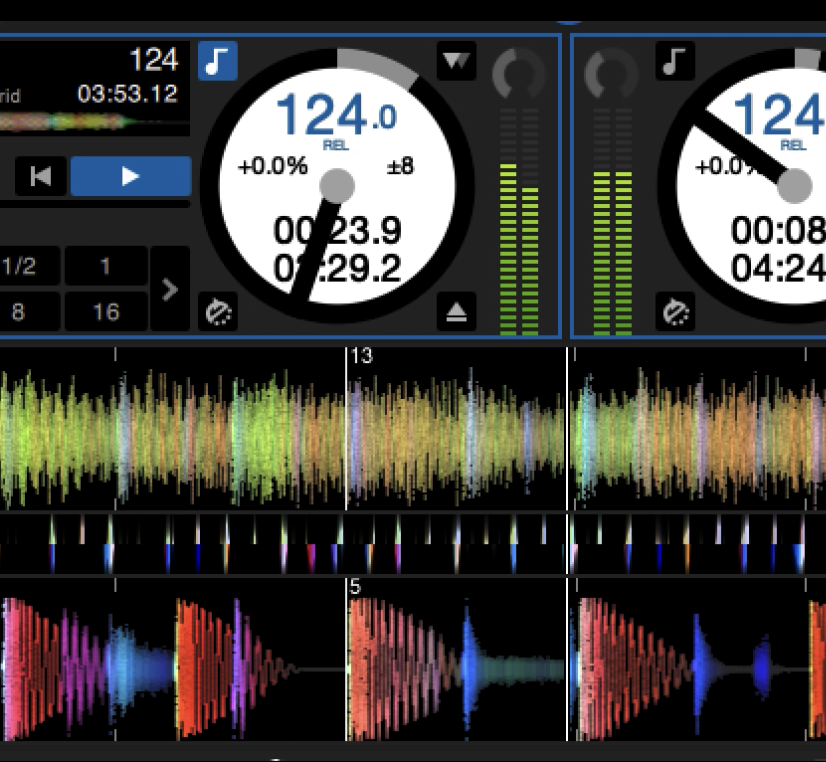826x762 pixels.
Task: Click the ±8 pitch range on the left platter
Action: pyautogui.click(x=400, y=166)
